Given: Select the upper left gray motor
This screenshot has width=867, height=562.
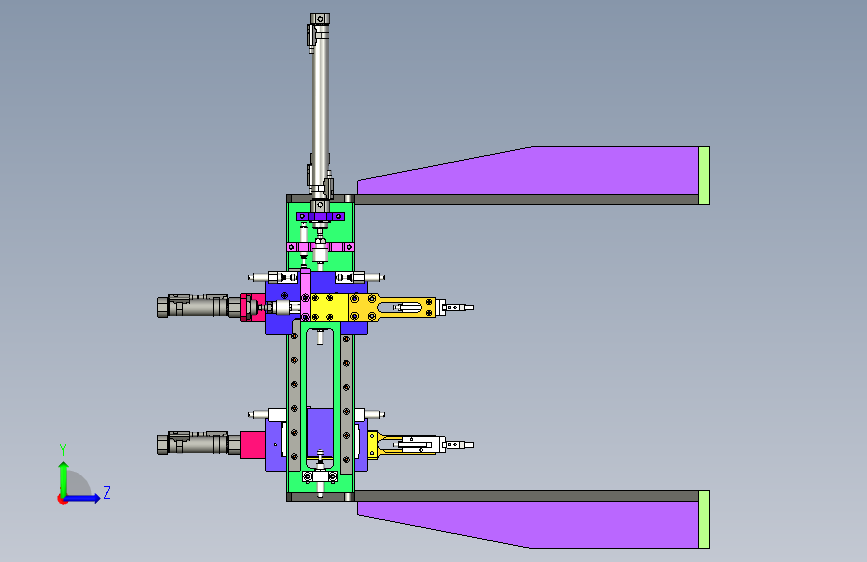Looking at the screenshot, I should coord(199,306).
